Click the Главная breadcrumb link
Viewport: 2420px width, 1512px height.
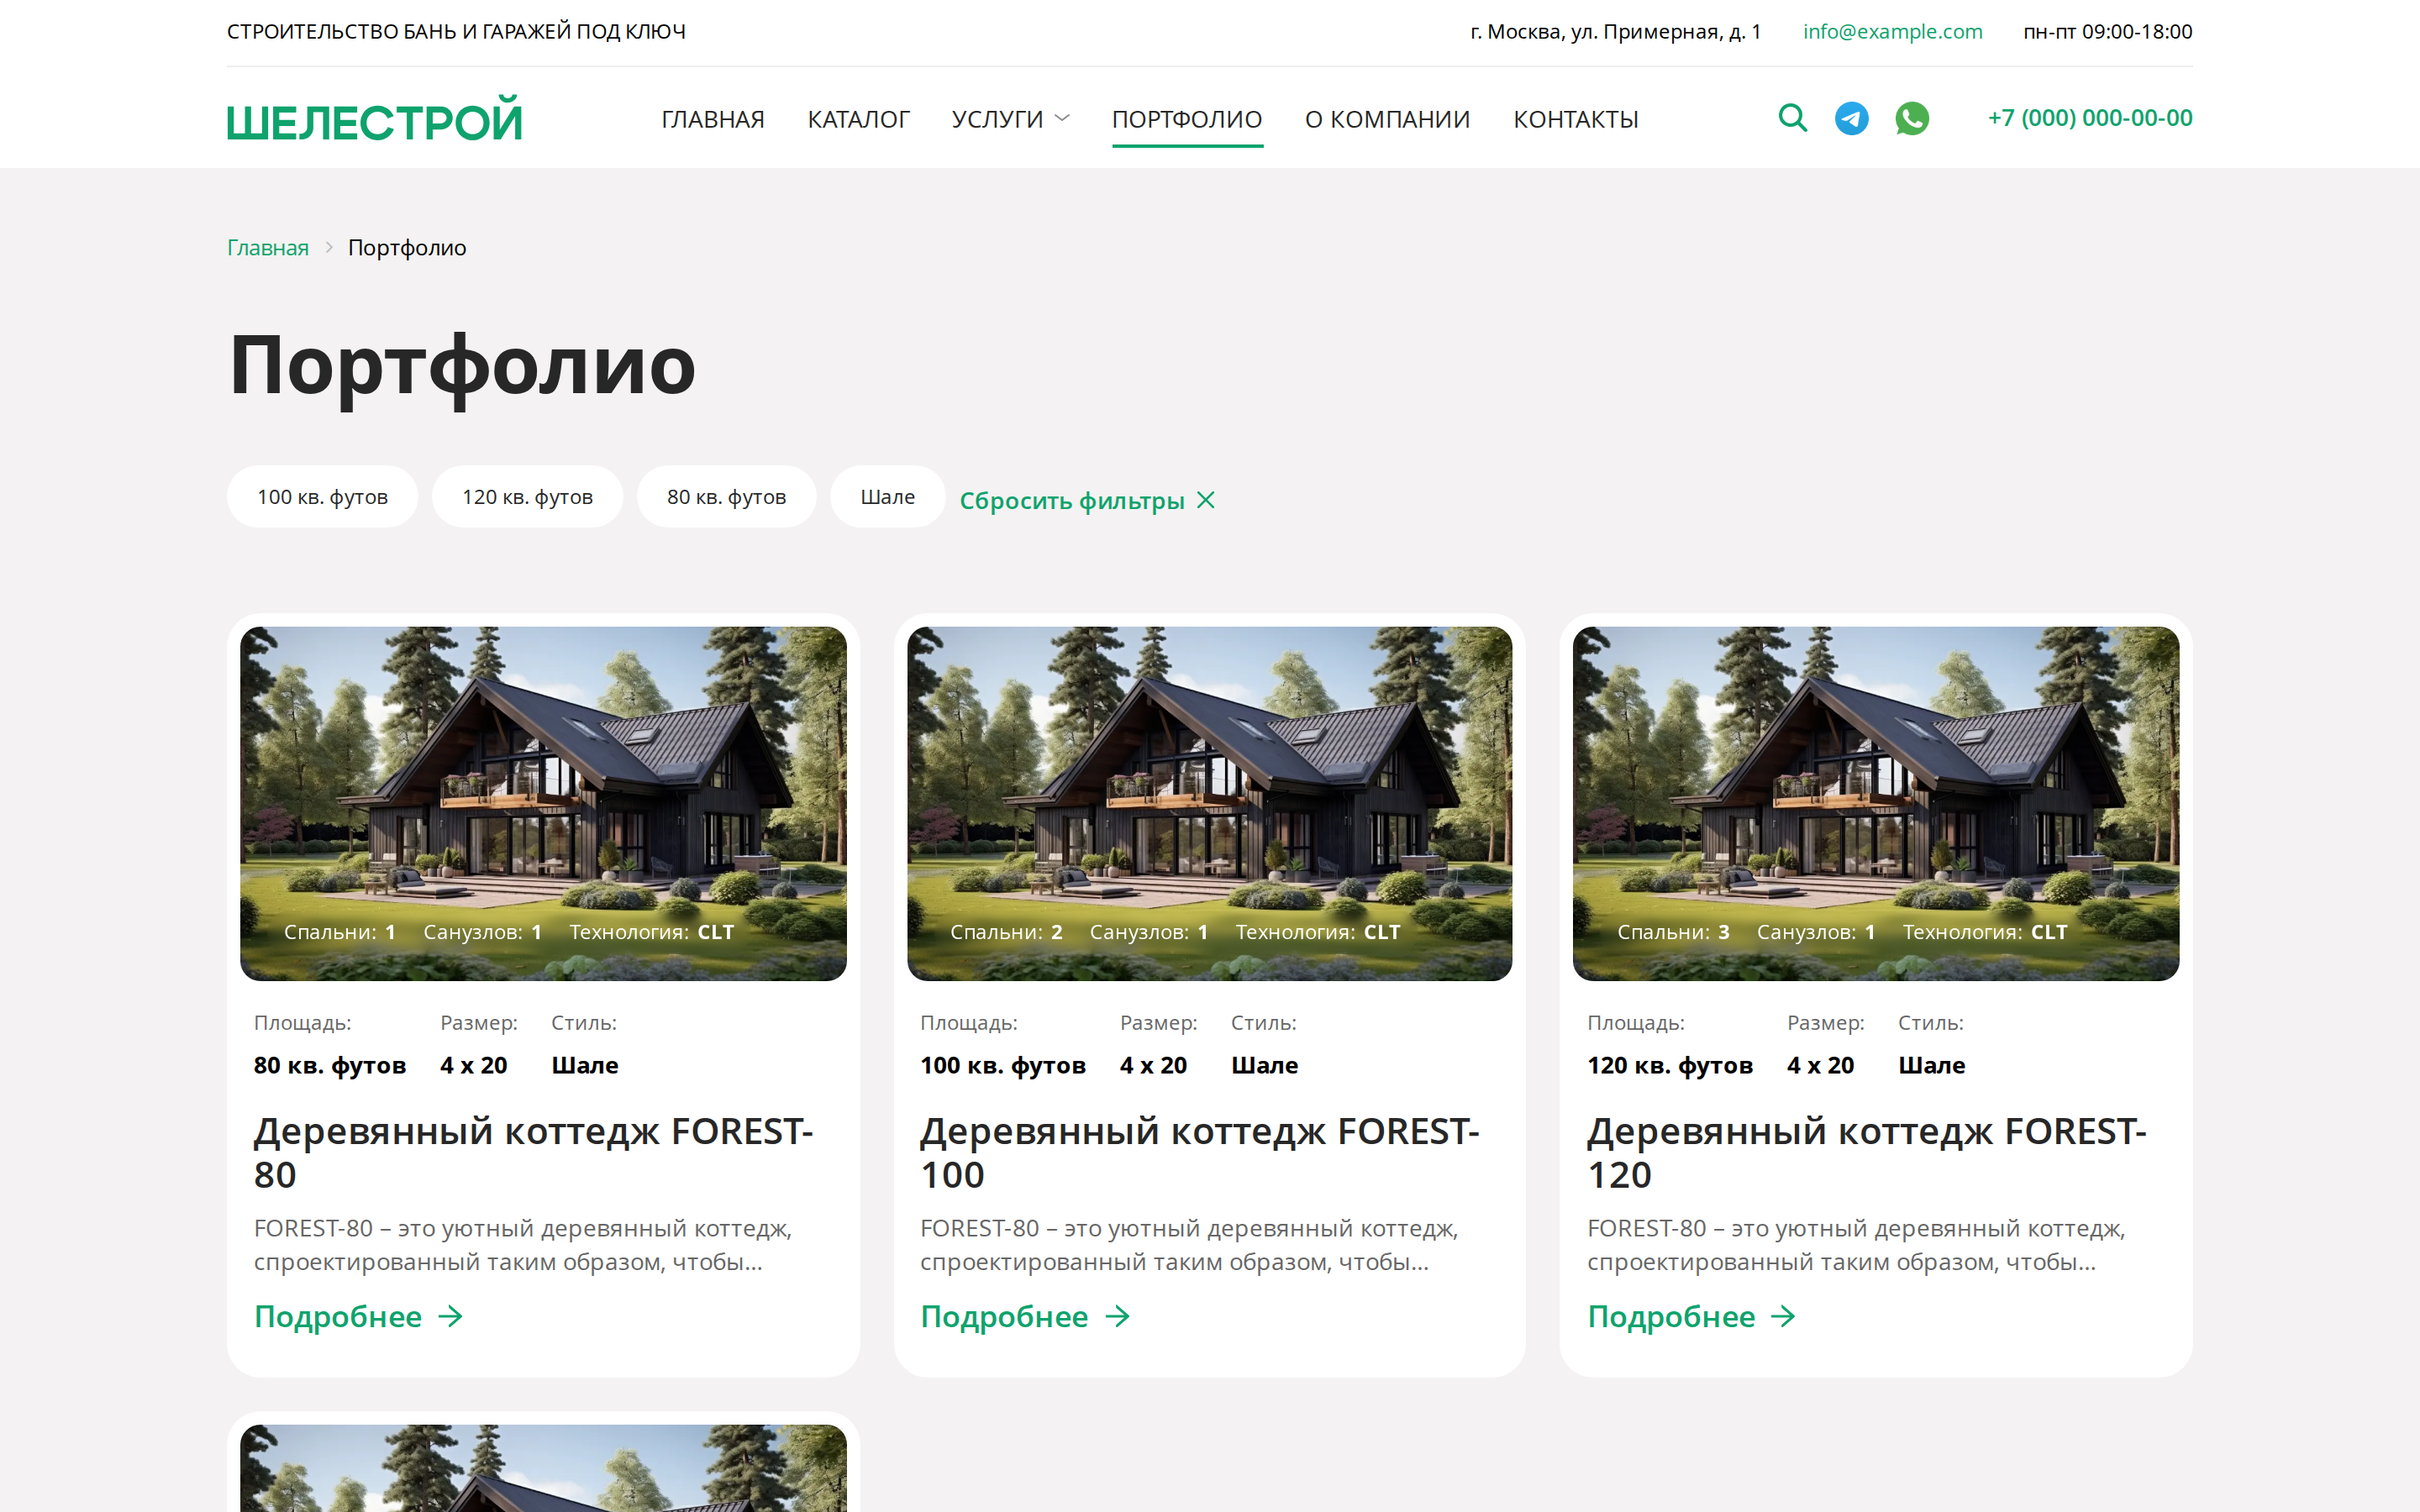click(x=268, y=248)
